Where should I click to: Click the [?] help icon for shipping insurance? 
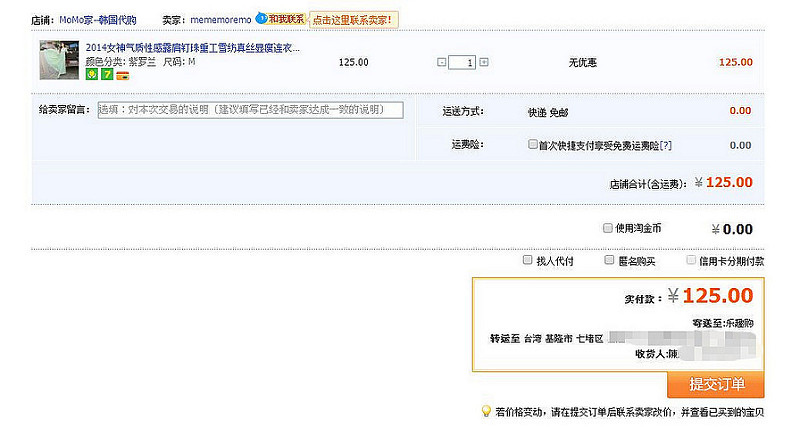coord(666,145)
